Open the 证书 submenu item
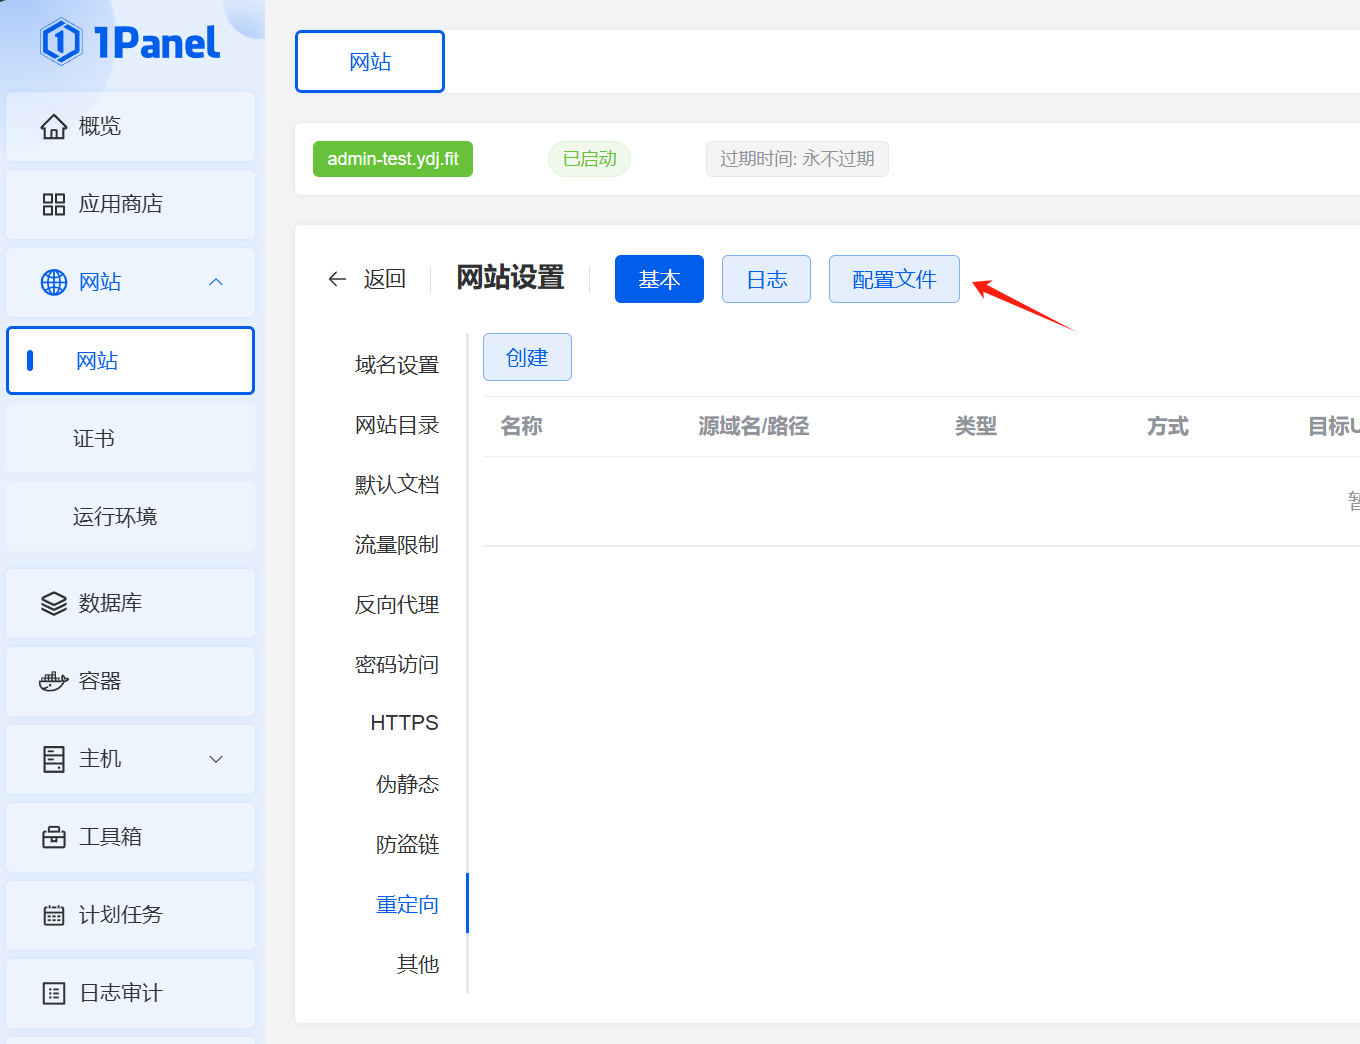 coord(130,438)
